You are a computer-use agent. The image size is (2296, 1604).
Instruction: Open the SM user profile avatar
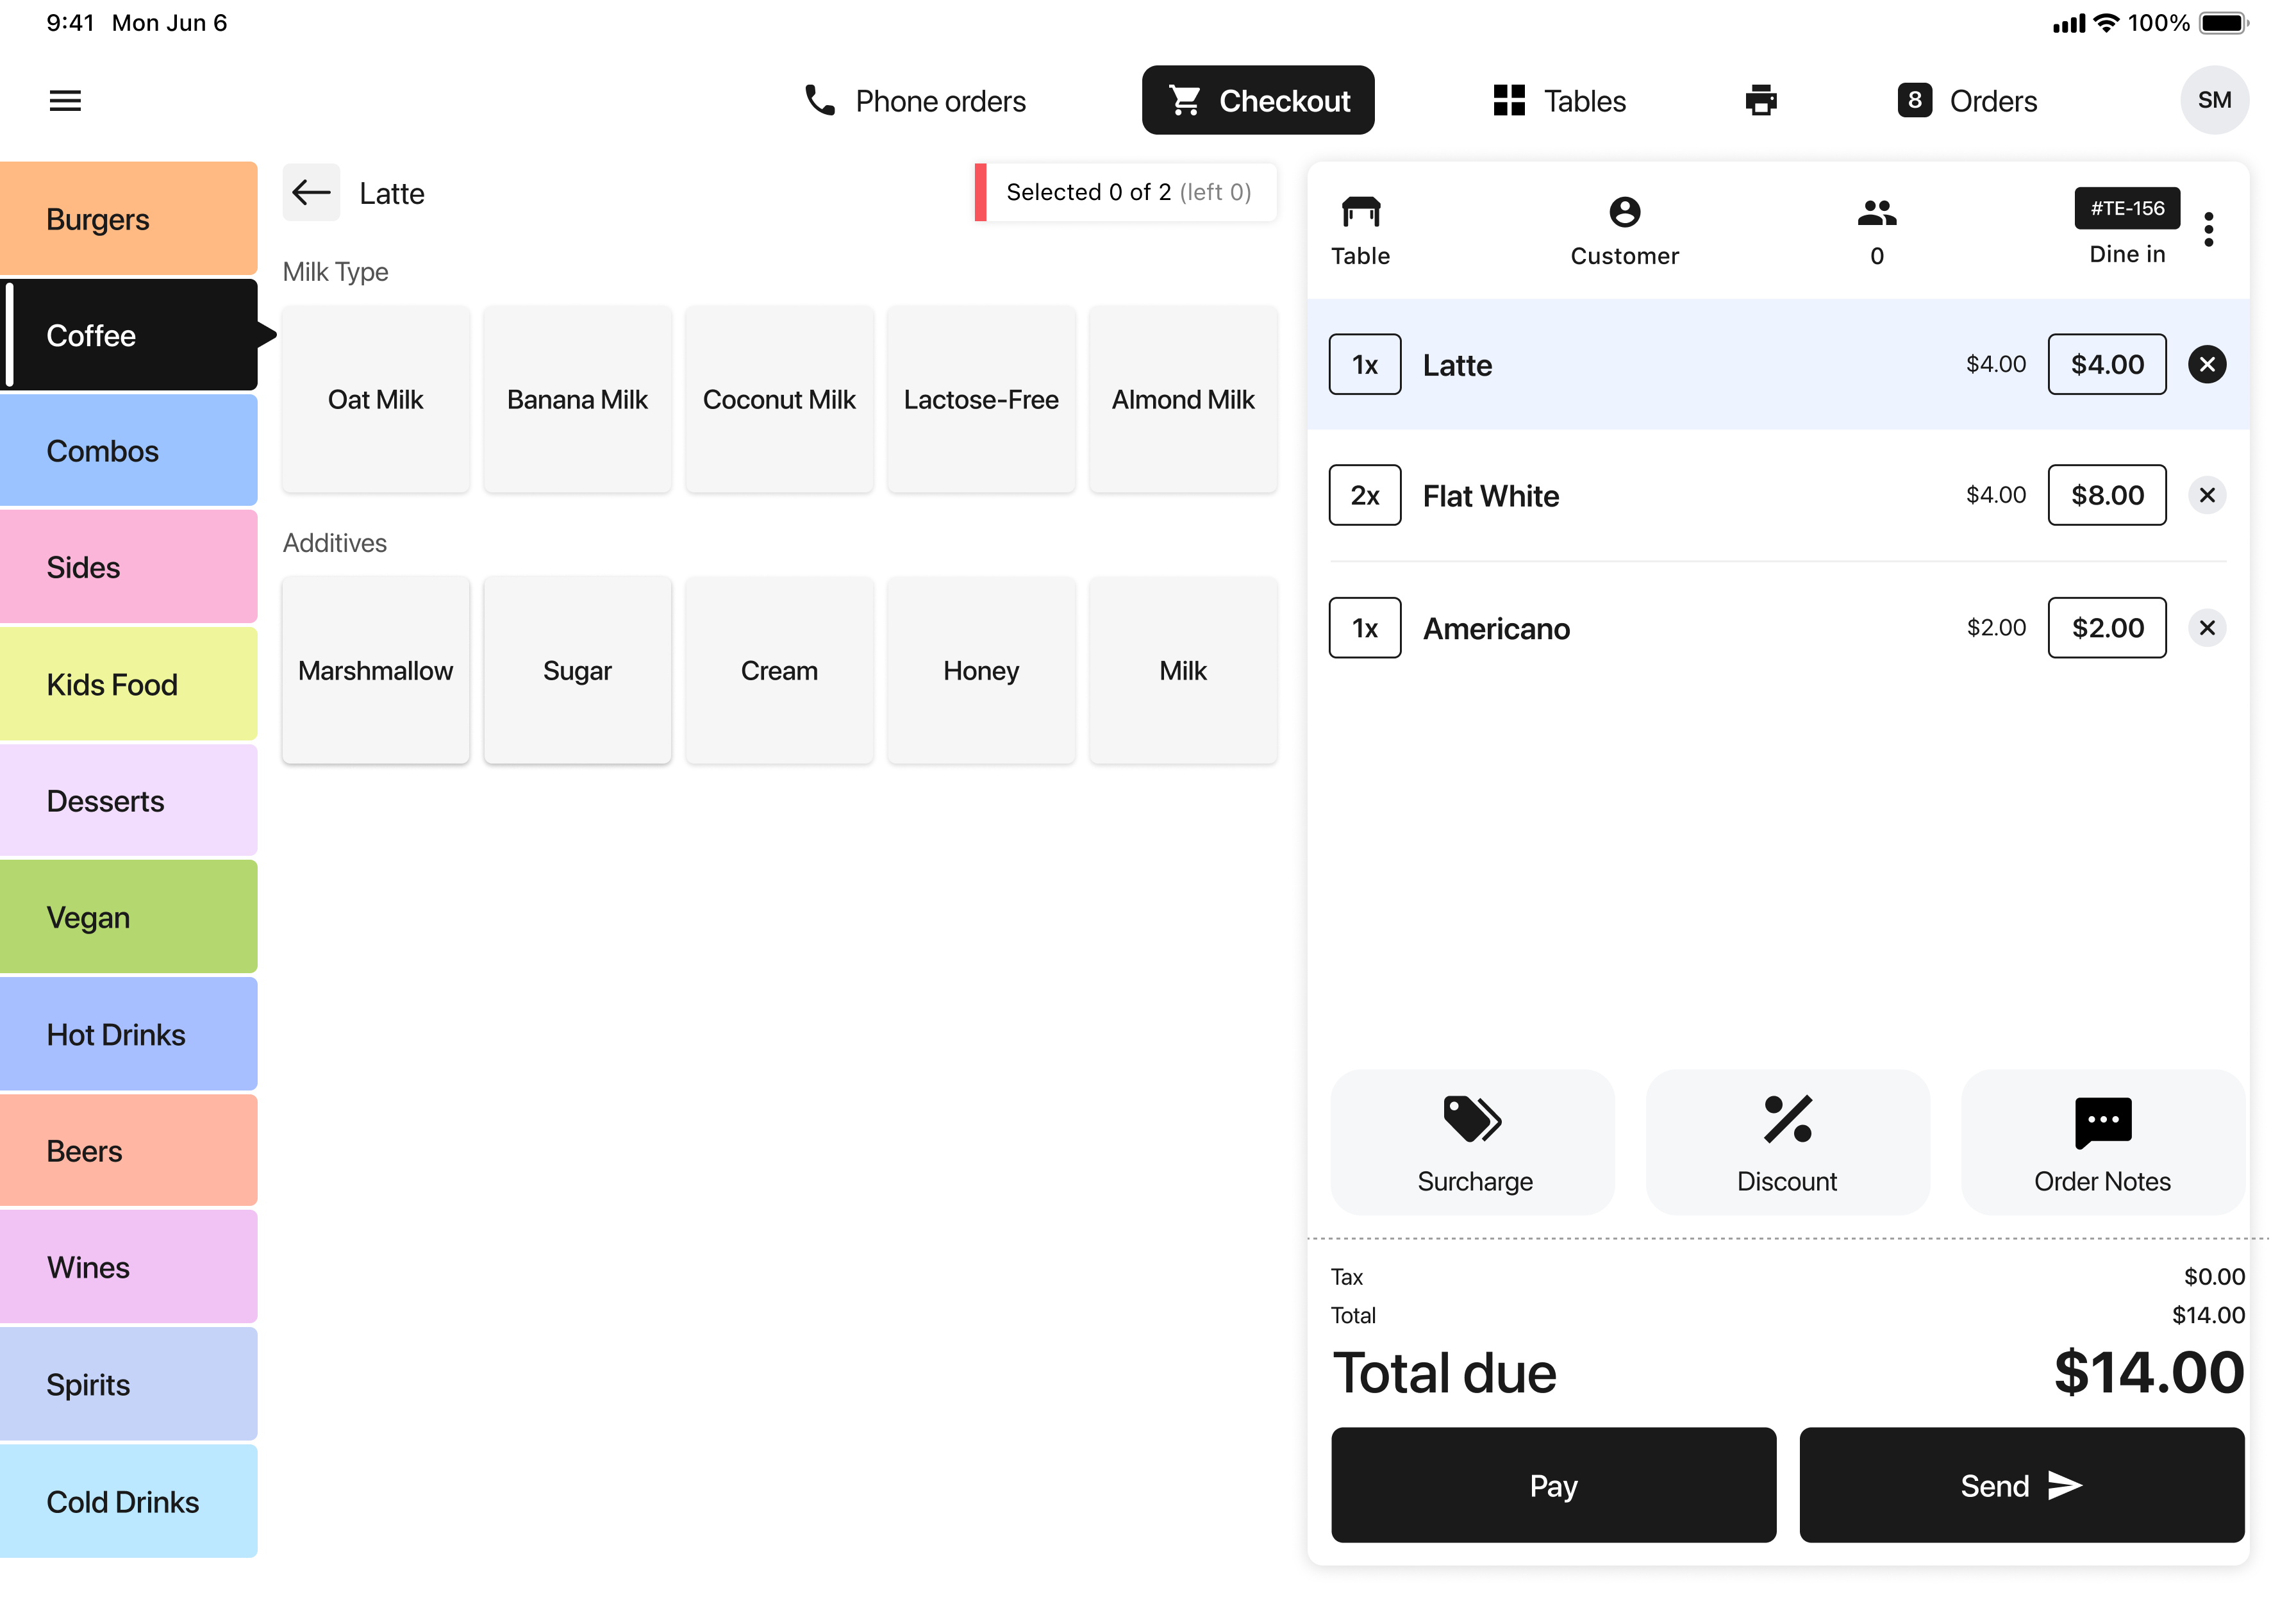2213,100
